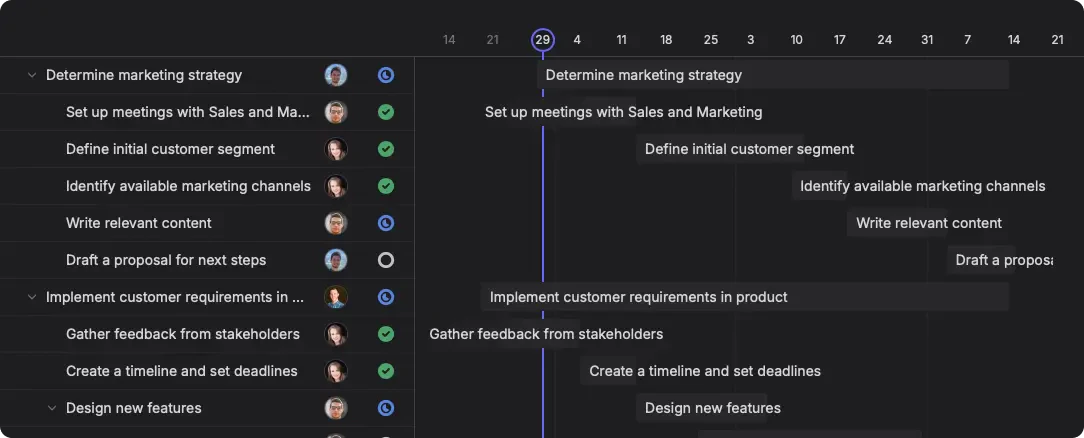Open assignee avatar for Identify available marketing channels
The width and height of the screenshot is (1084, 438).
[x=336, y=186]
